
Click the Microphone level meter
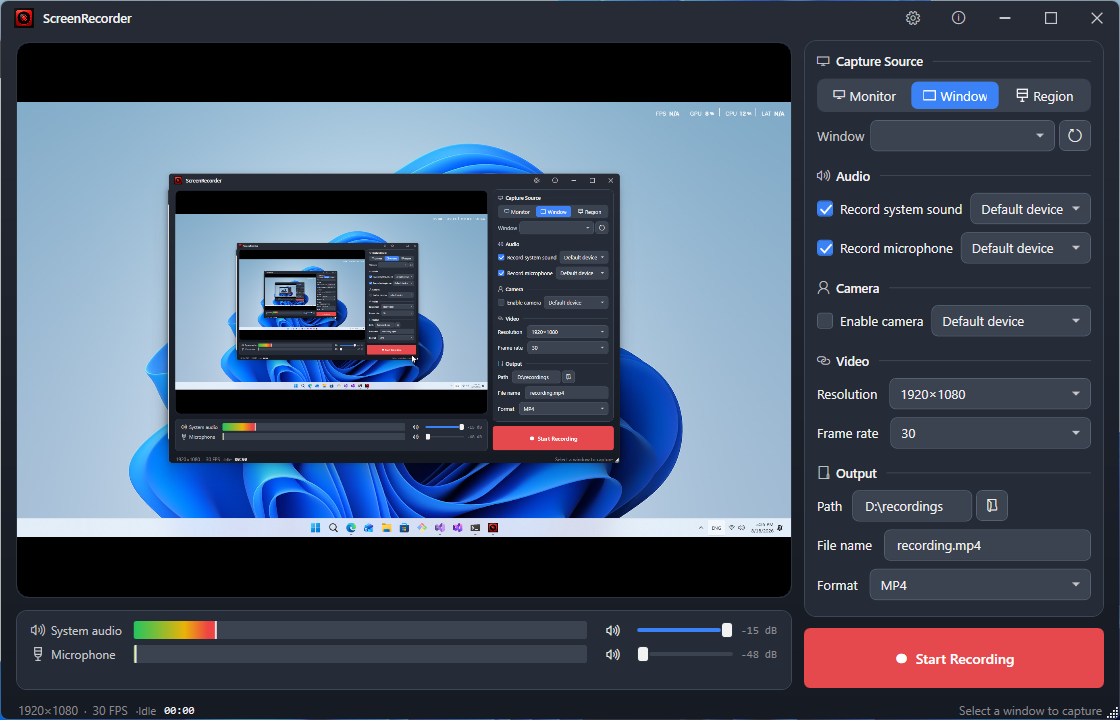pyautogui.click(x=360, y=654)
